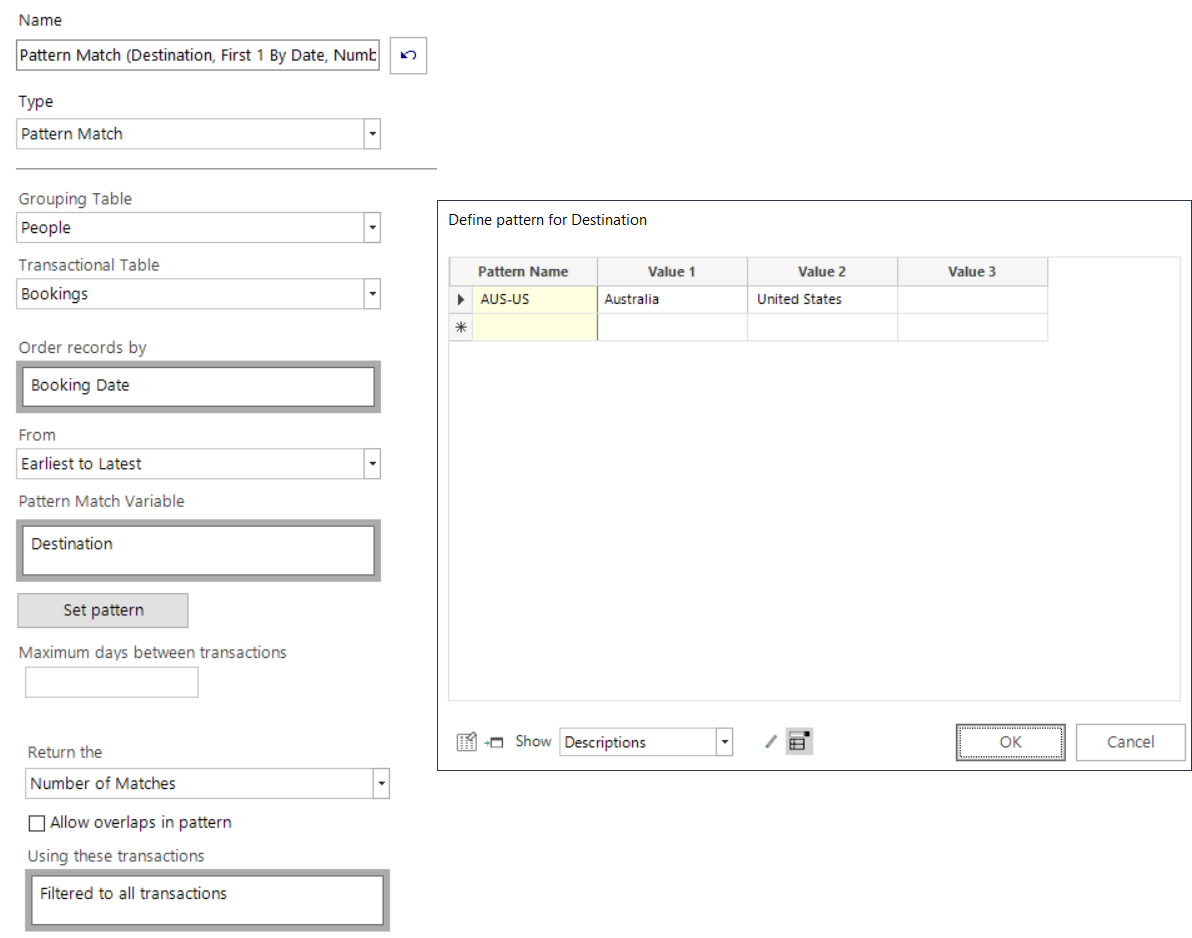Image resolution: width=1192 pixels, height=938 pixels.
Task: Click the Destination pattern match variable box
Action: (198, 551)
